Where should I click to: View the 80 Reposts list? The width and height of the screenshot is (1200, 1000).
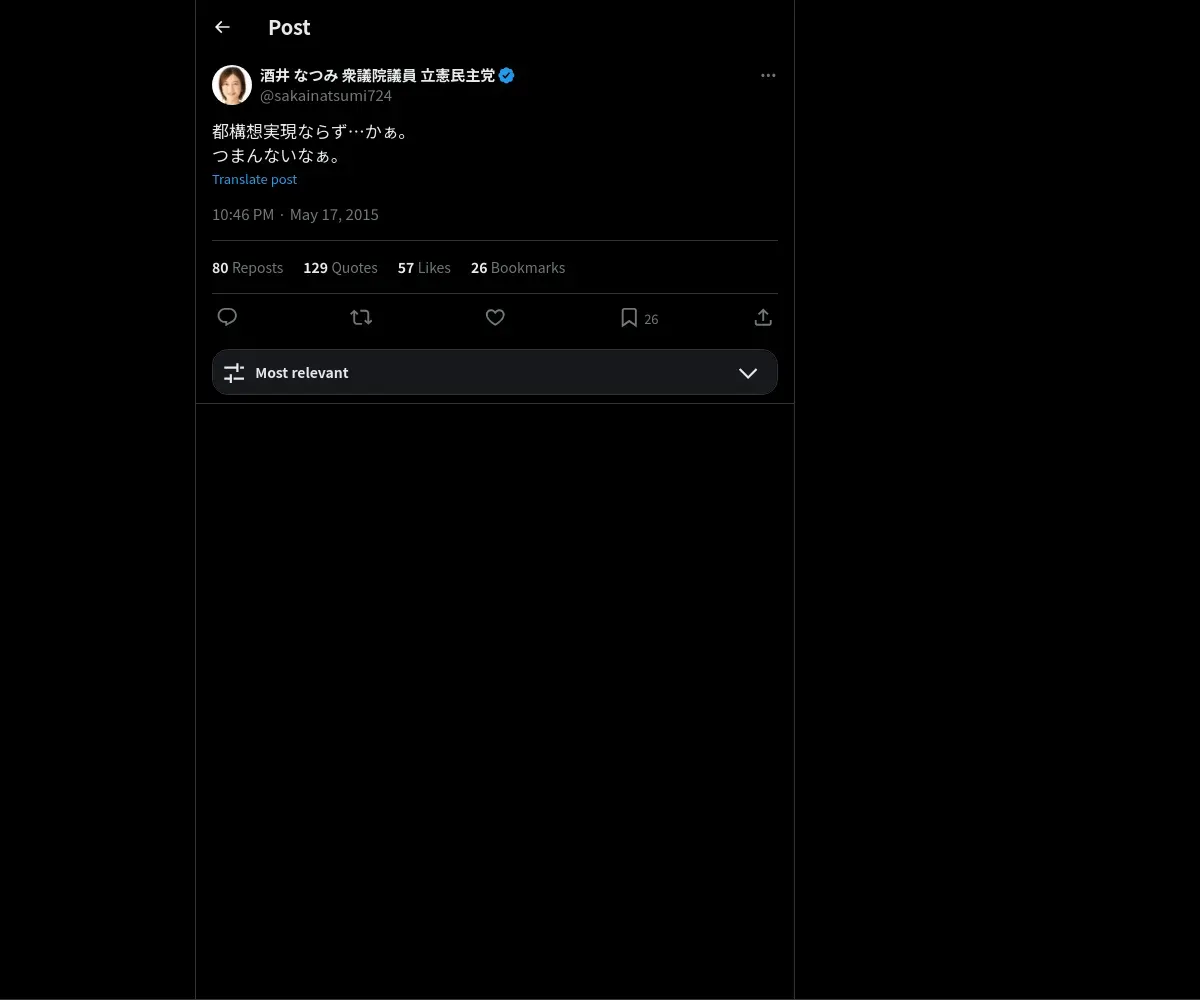[x=247, y=268]
